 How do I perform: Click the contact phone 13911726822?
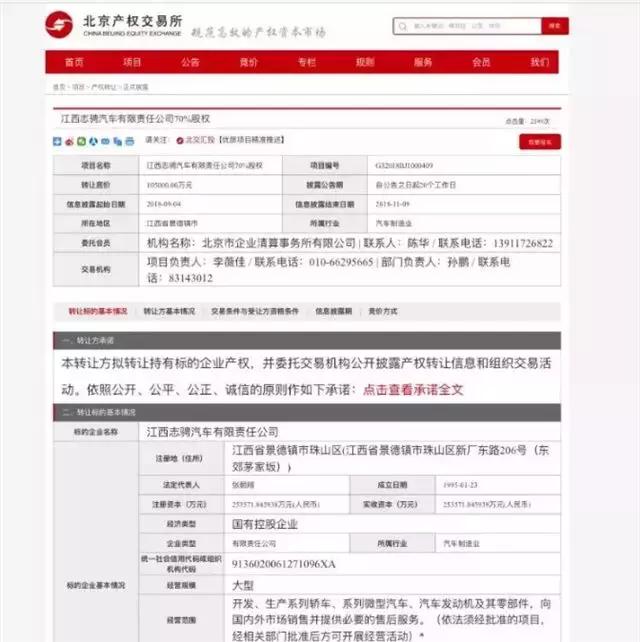click(523, 243)
